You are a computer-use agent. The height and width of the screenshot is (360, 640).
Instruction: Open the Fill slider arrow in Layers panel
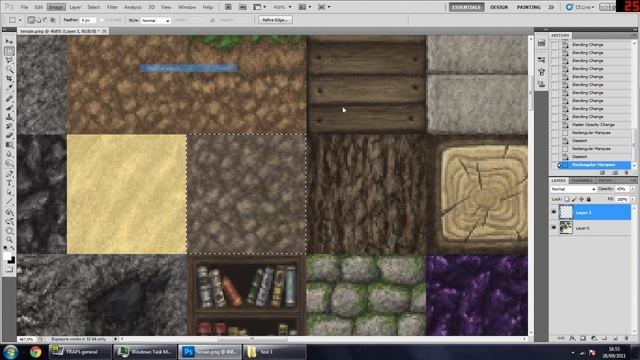coord(633,199)
